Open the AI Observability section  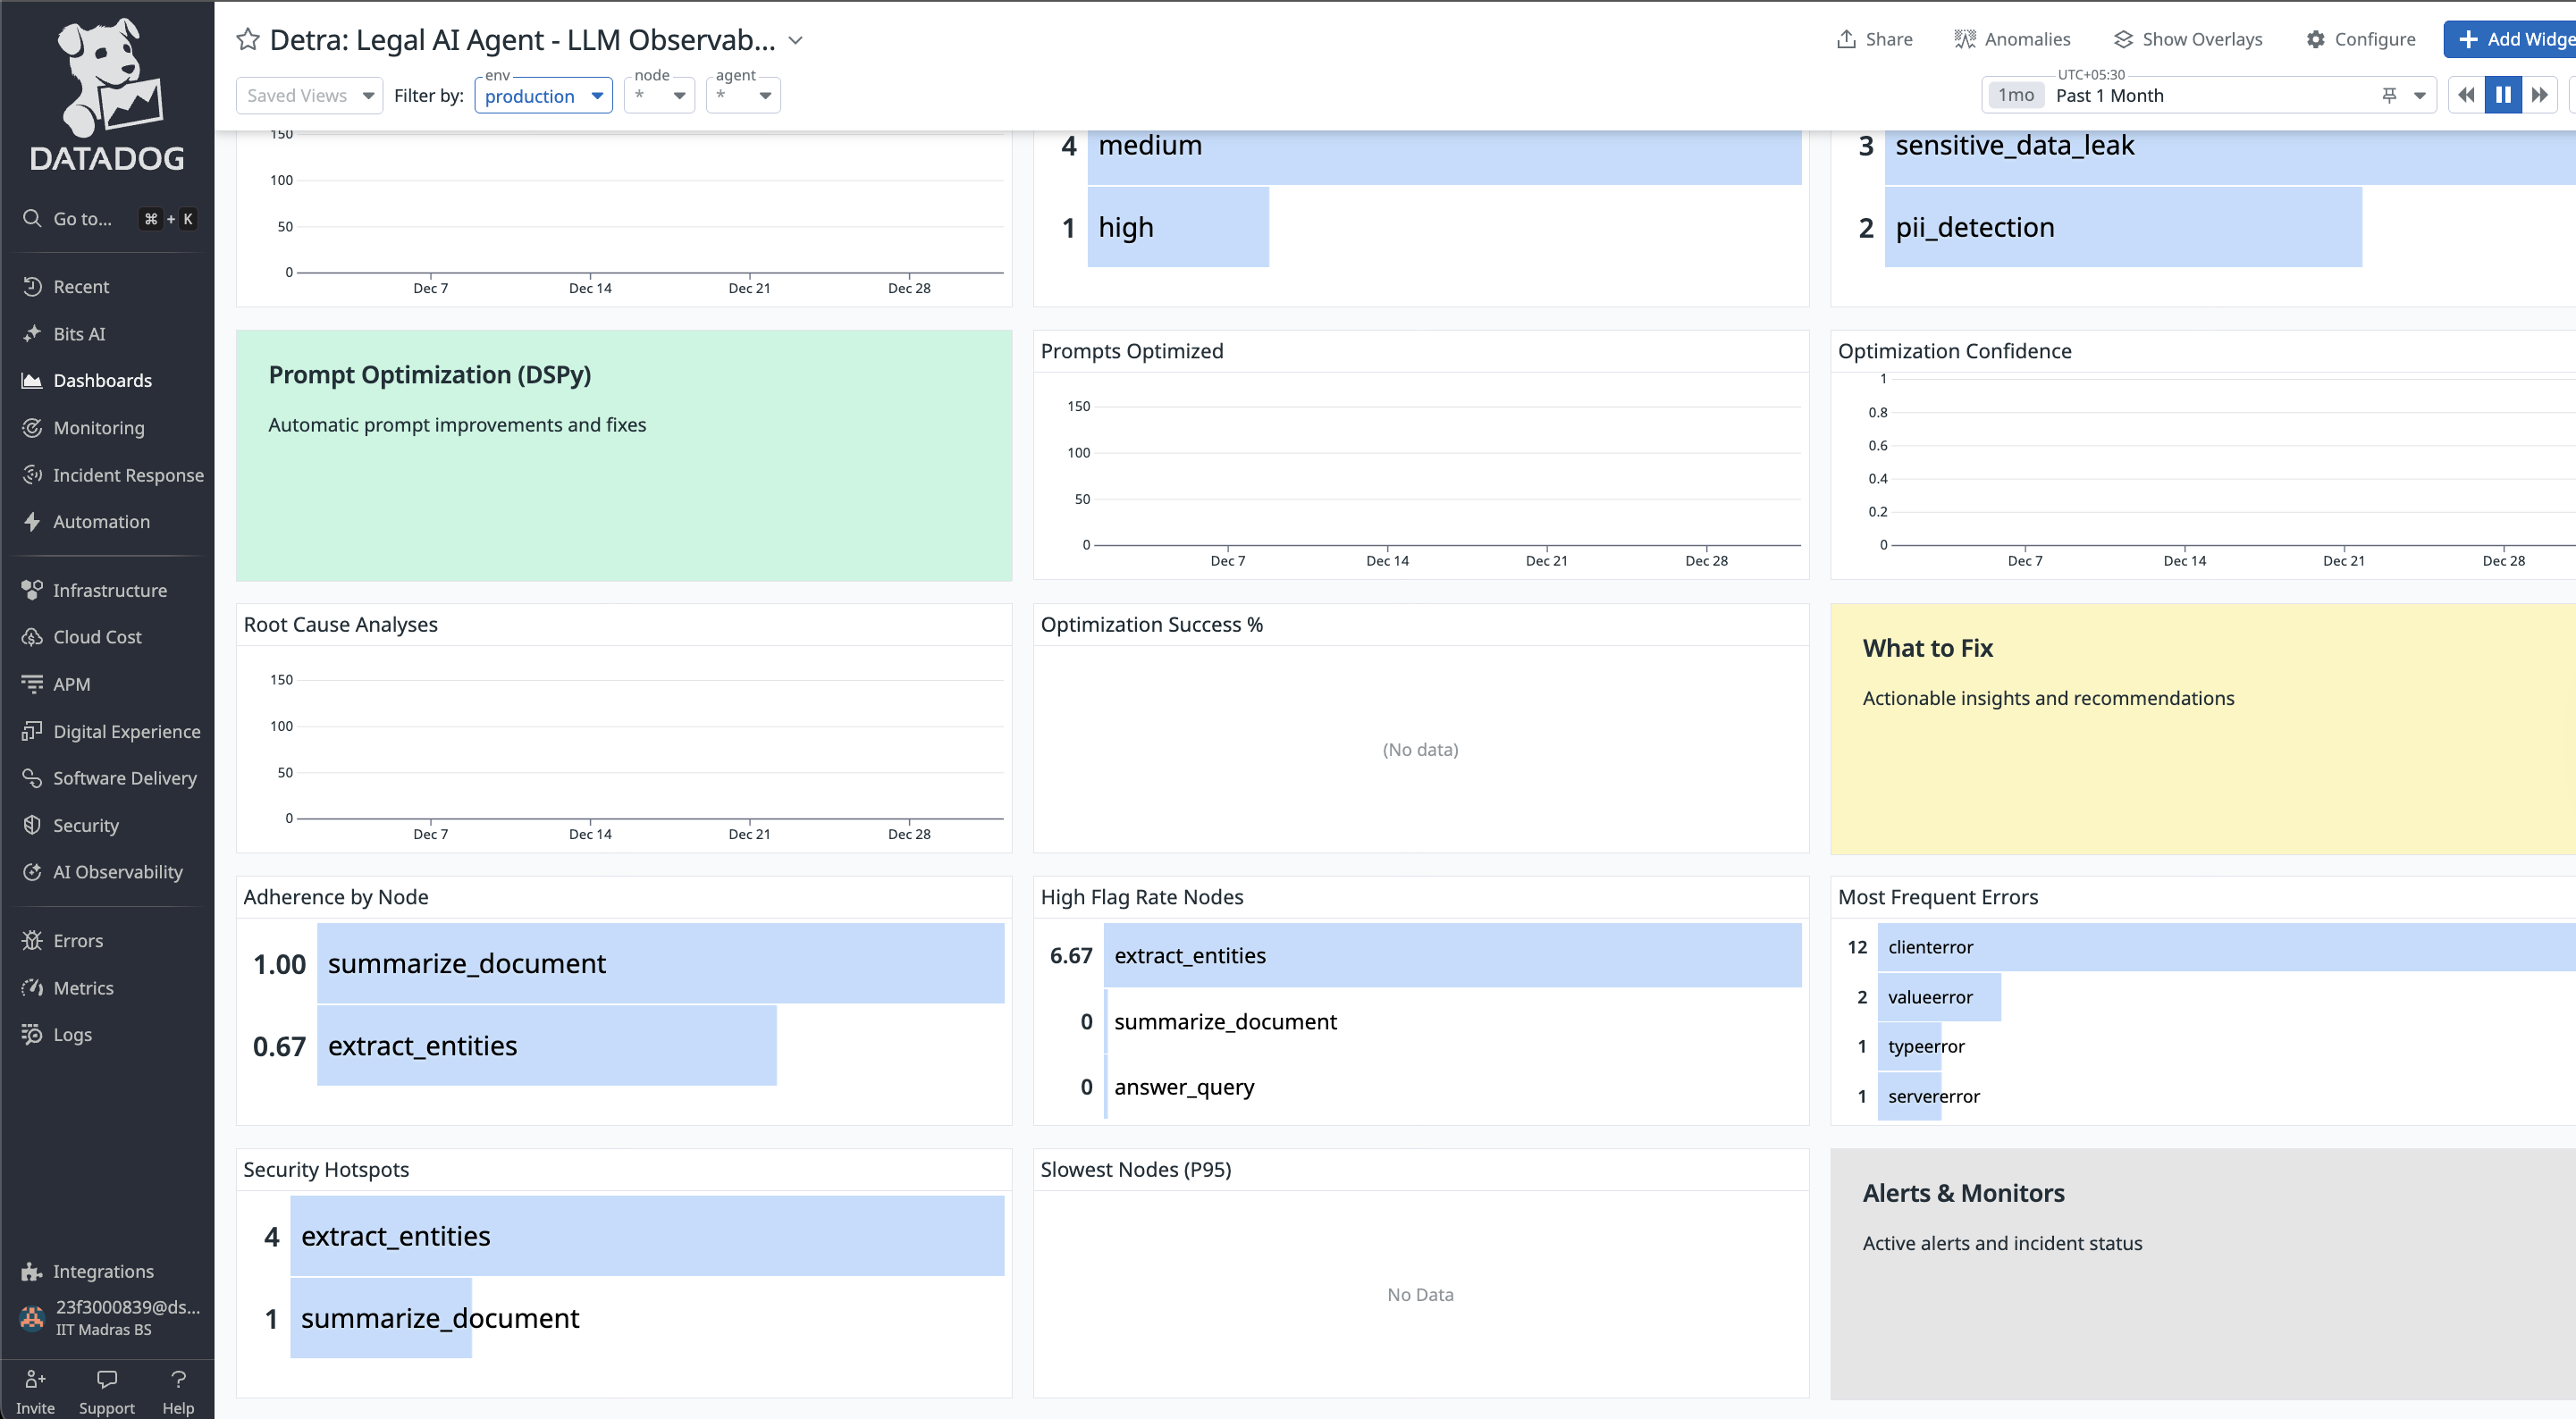coord(117,872)
